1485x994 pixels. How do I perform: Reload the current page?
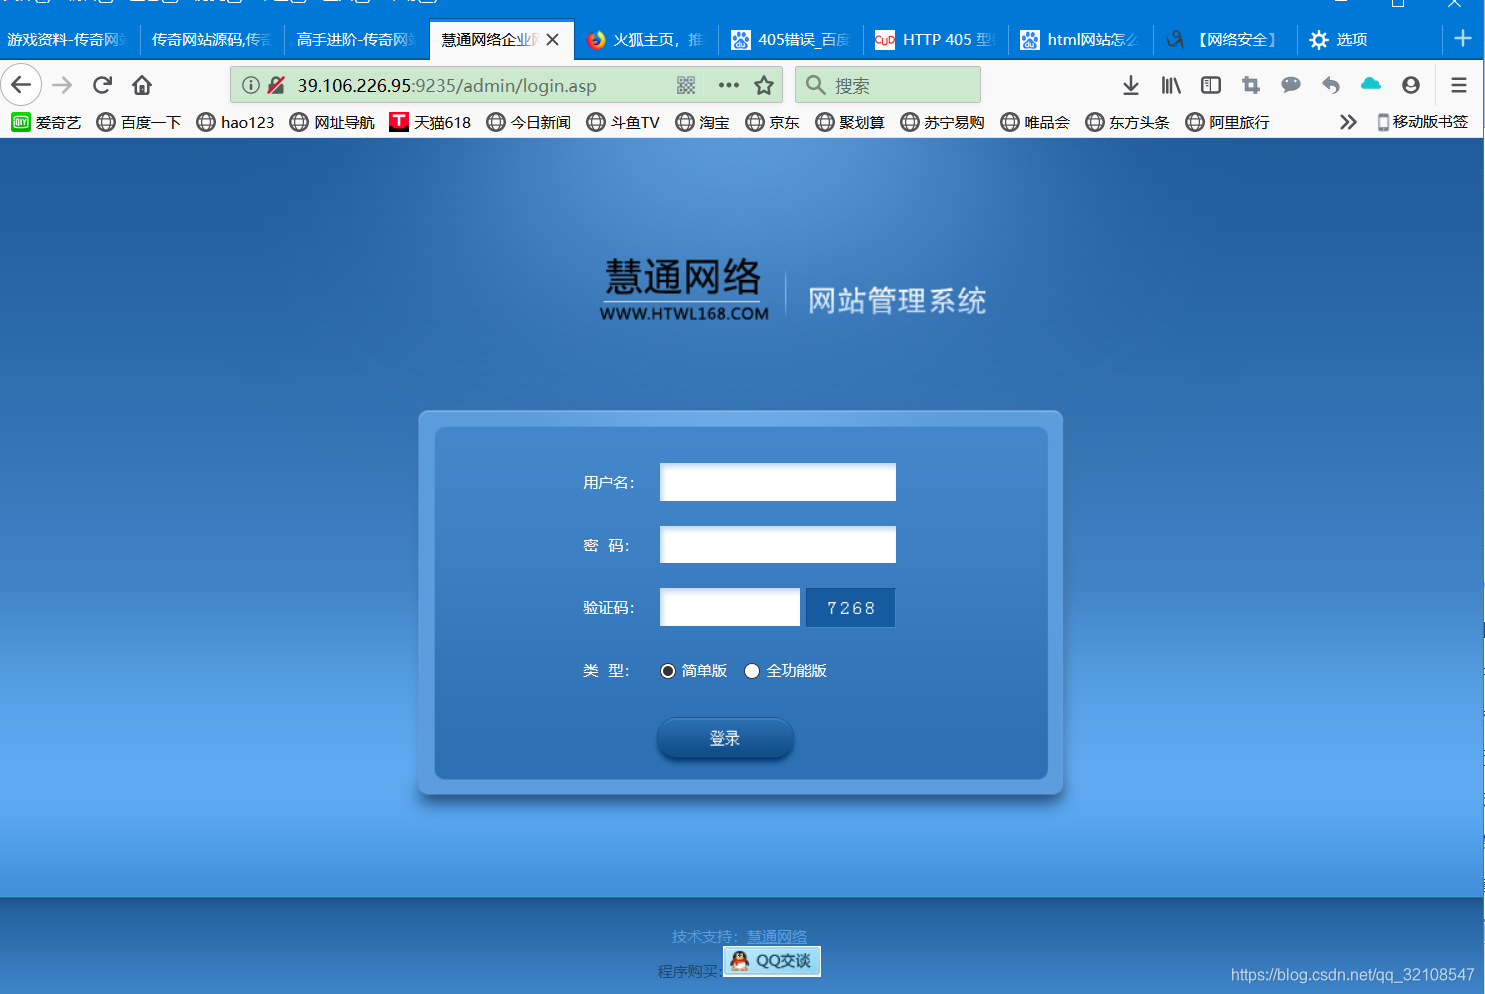coord(102,85)
